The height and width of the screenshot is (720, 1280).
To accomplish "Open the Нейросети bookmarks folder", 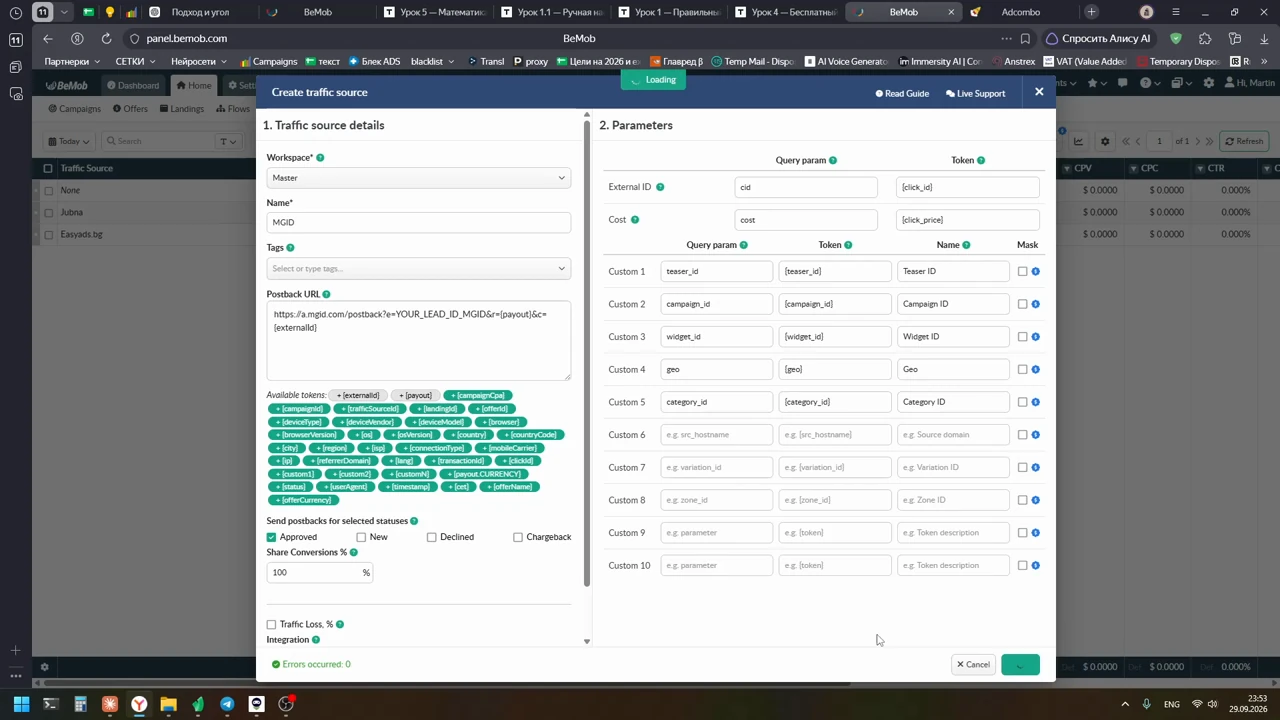I will point(198,61).
